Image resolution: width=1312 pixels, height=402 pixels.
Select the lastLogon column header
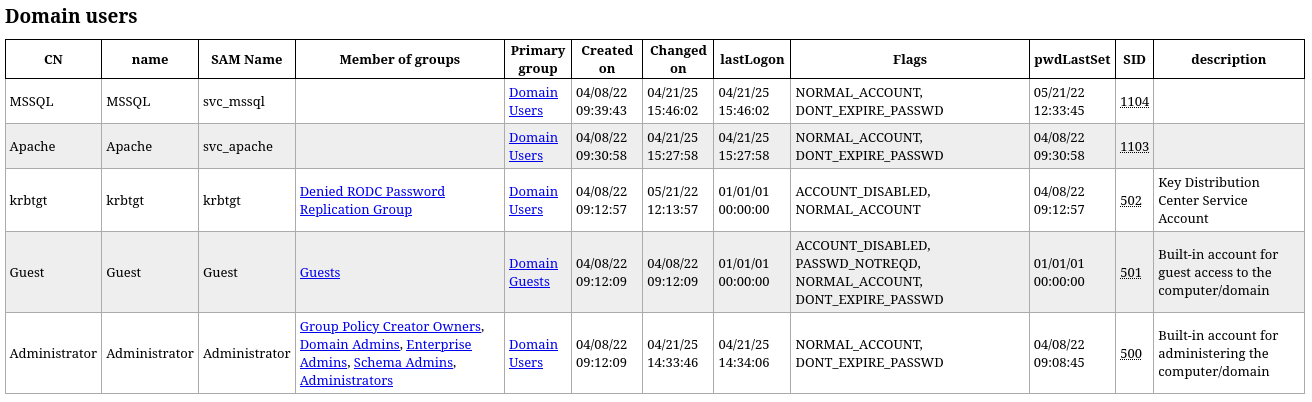coord(752,59)
